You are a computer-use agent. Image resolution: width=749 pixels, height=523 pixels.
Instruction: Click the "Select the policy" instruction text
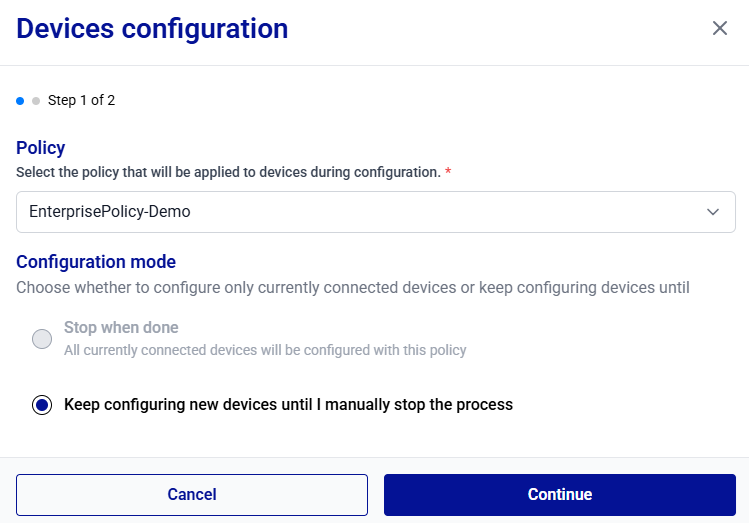(228, 173)
